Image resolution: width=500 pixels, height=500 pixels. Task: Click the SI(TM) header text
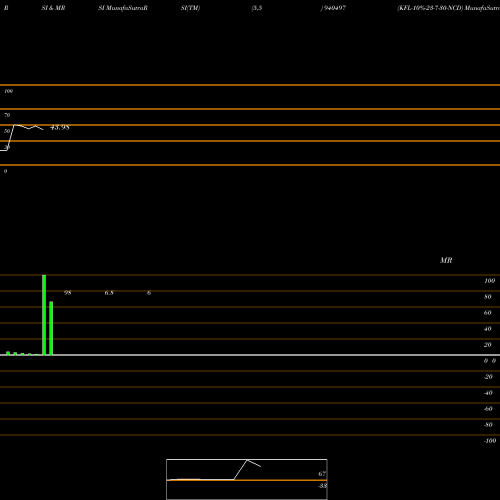pos(190,8)
